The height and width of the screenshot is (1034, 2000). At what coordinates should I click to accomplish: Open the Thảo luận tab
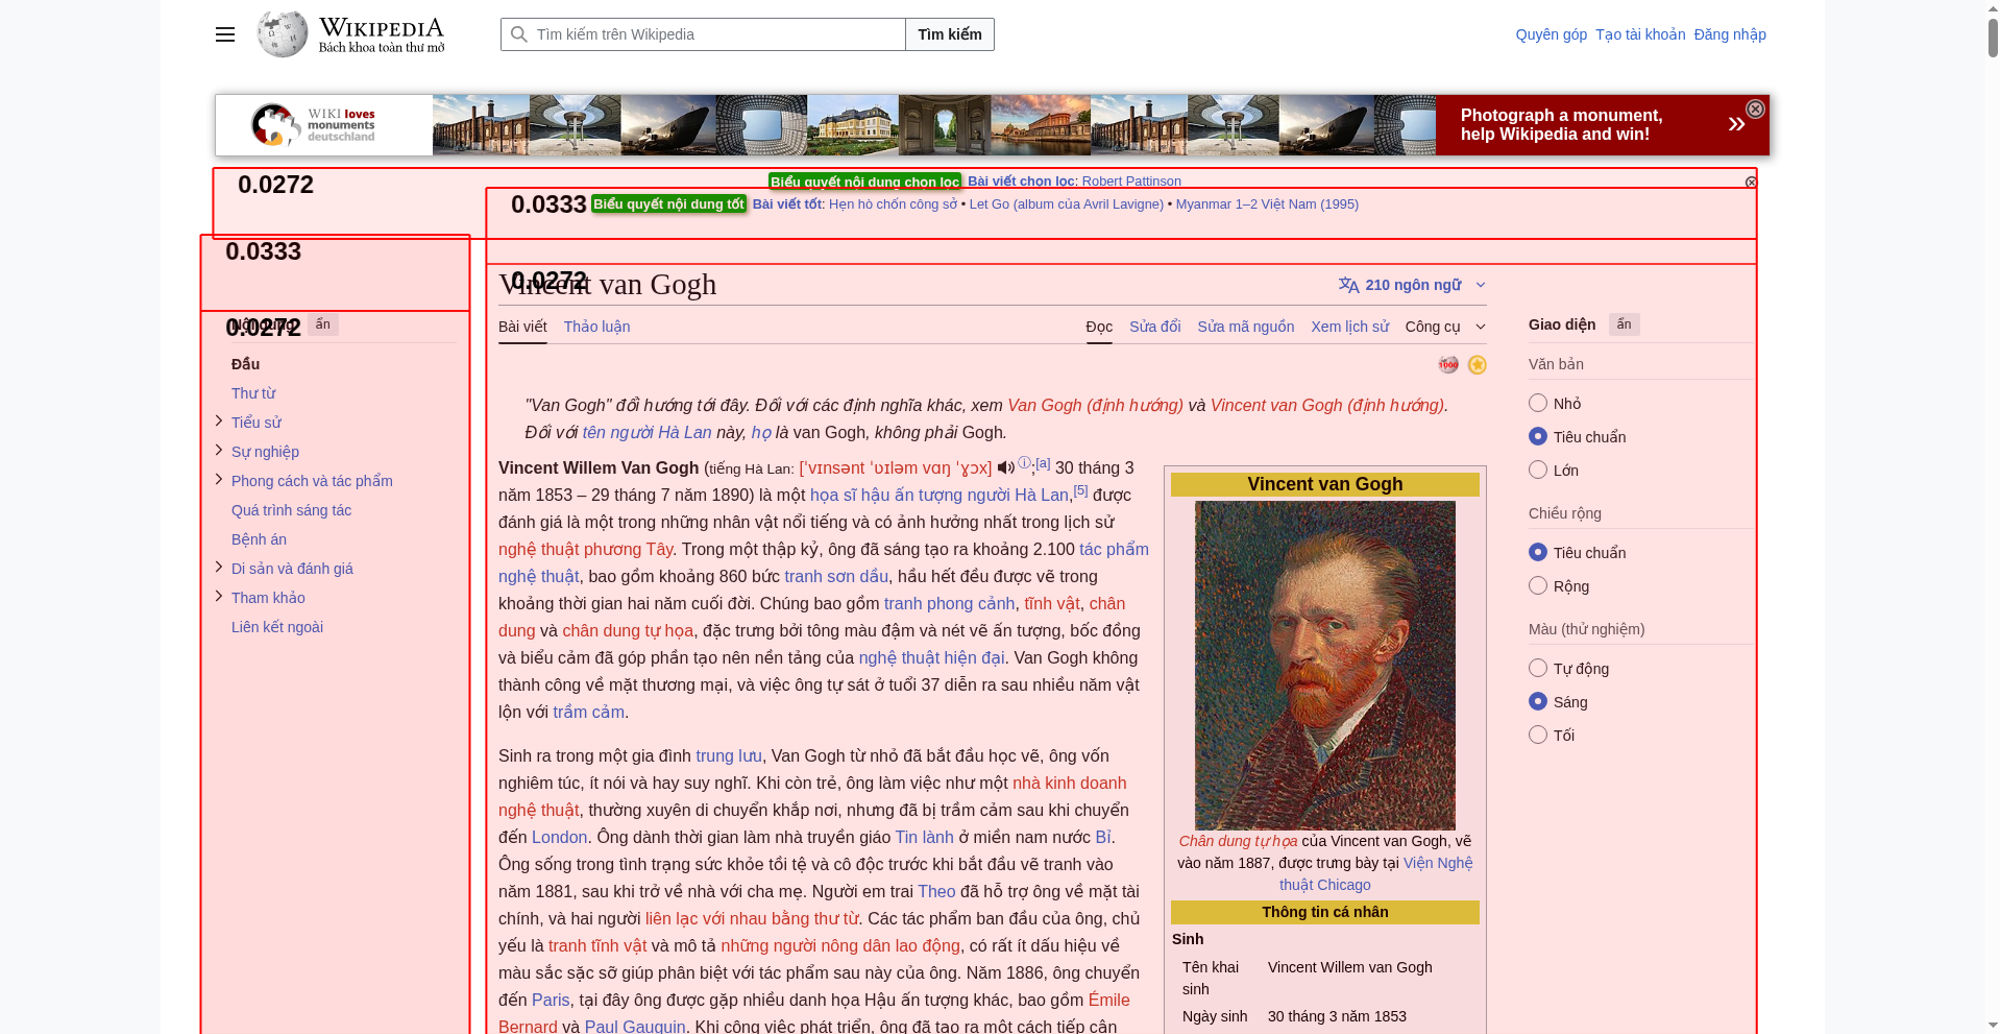pyautogui.click(x=597, y=327)
